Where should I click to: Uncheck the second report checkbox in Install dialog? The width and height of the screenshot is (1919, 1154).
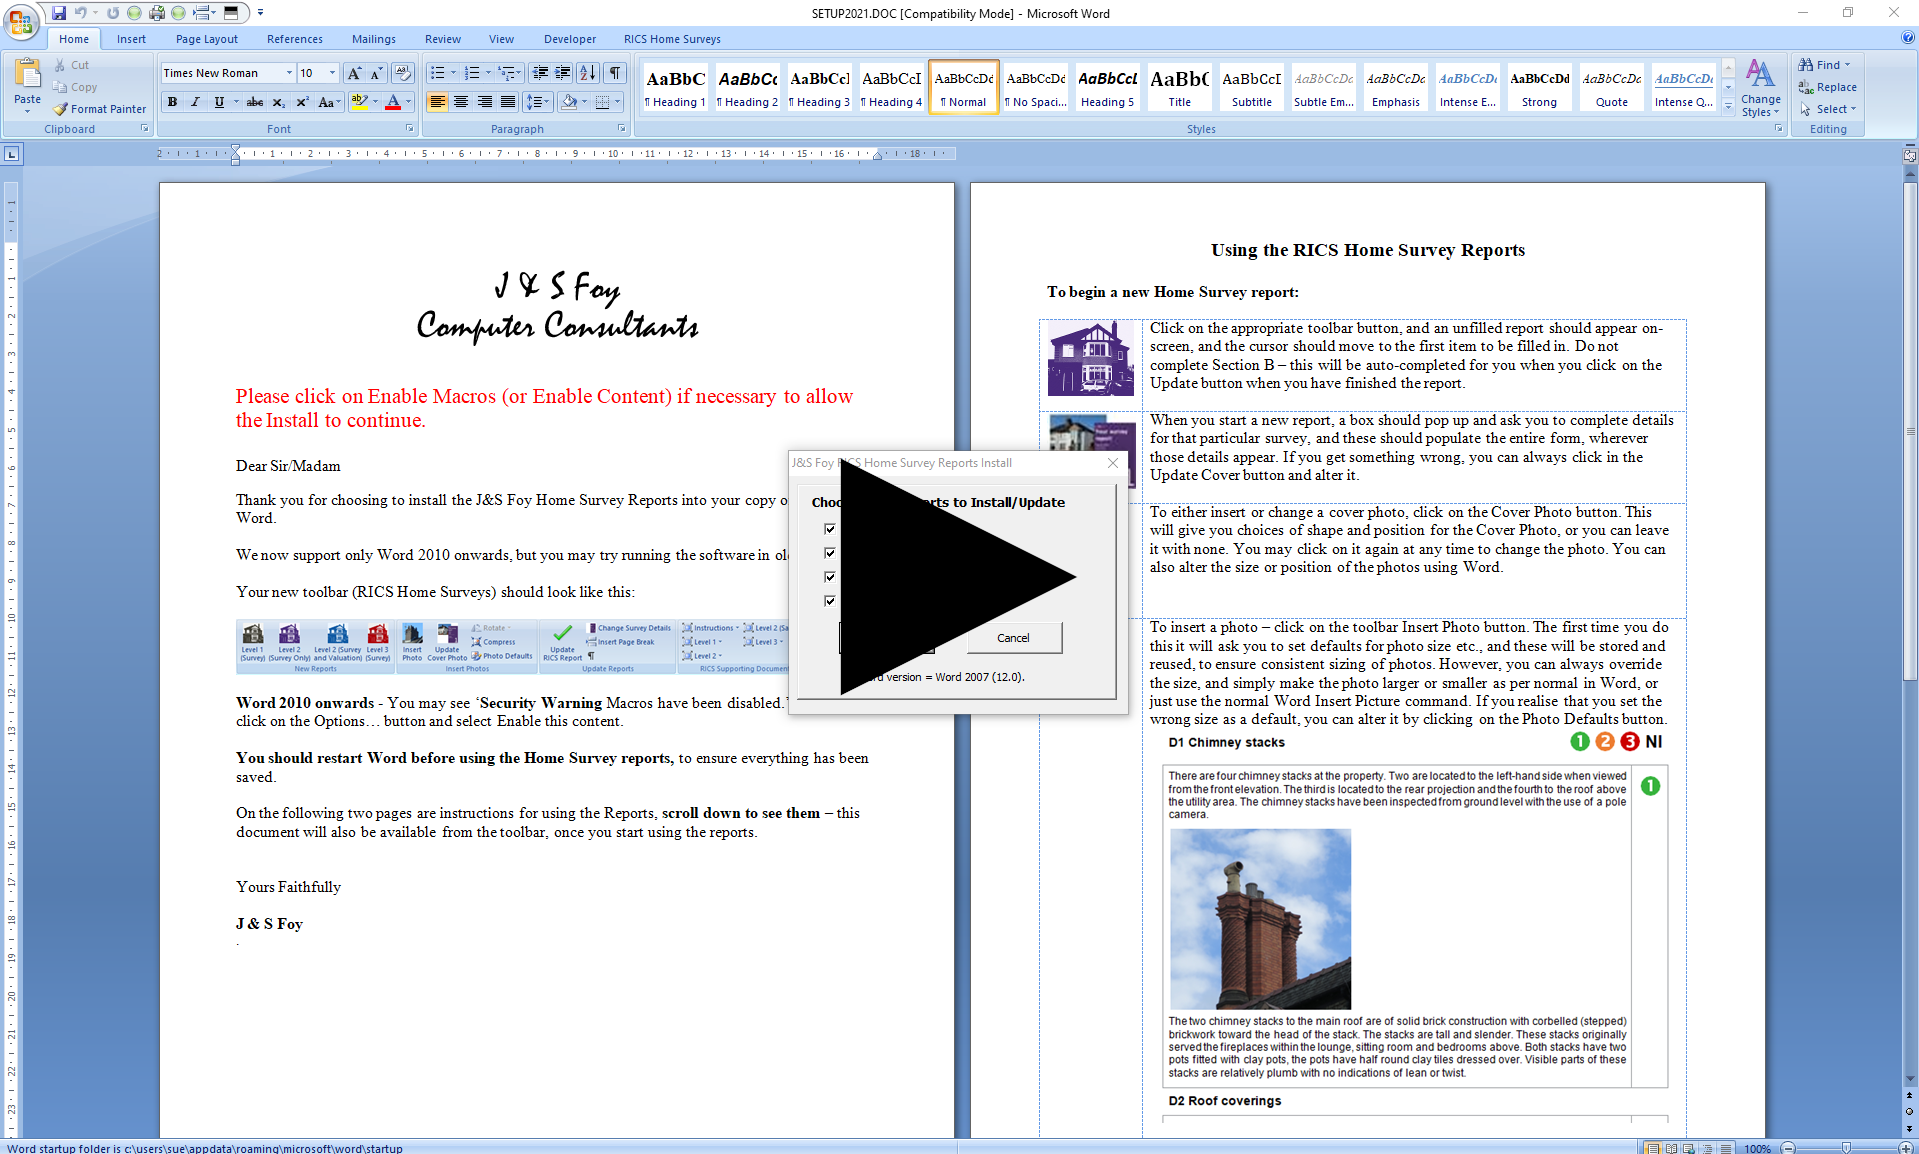829,553
